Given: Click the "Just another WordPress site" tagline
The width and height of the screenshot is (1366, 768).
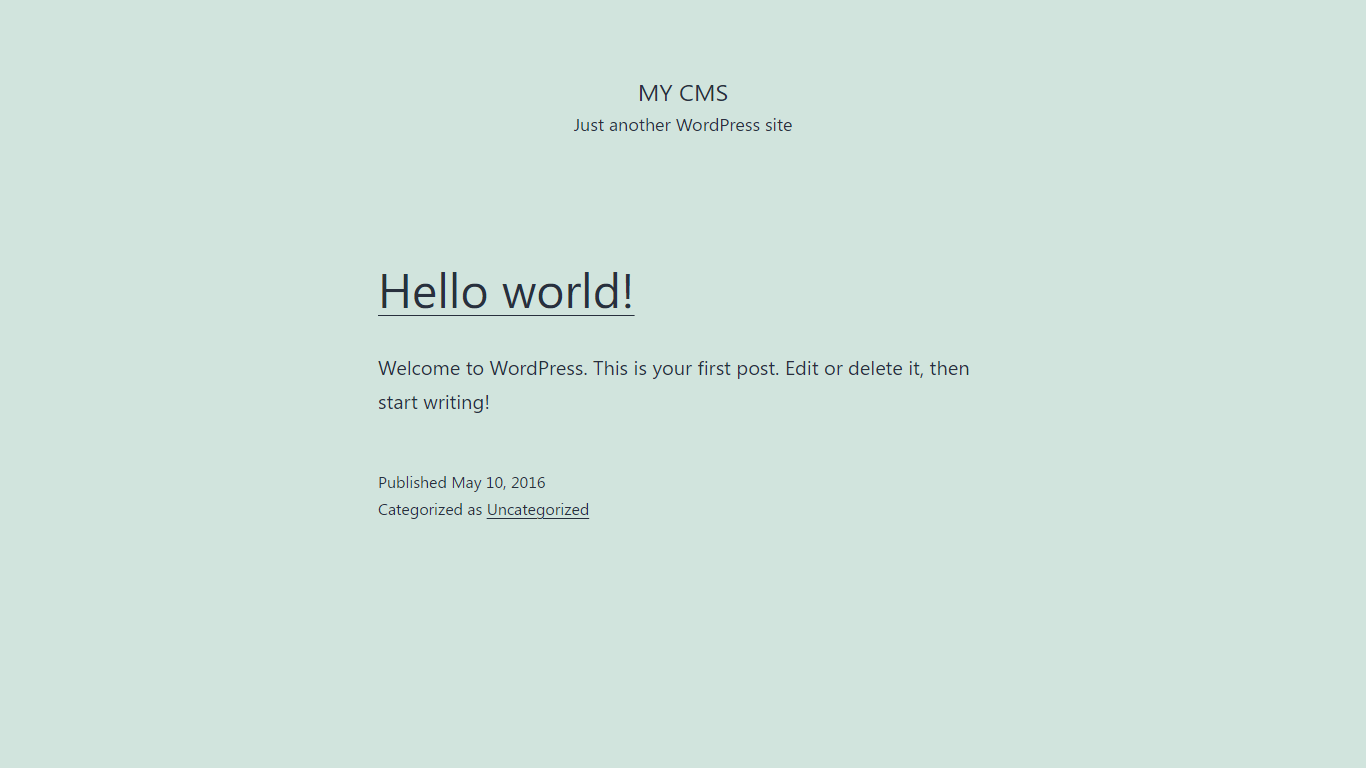Looking at the screenshot, I should (683, 125).
